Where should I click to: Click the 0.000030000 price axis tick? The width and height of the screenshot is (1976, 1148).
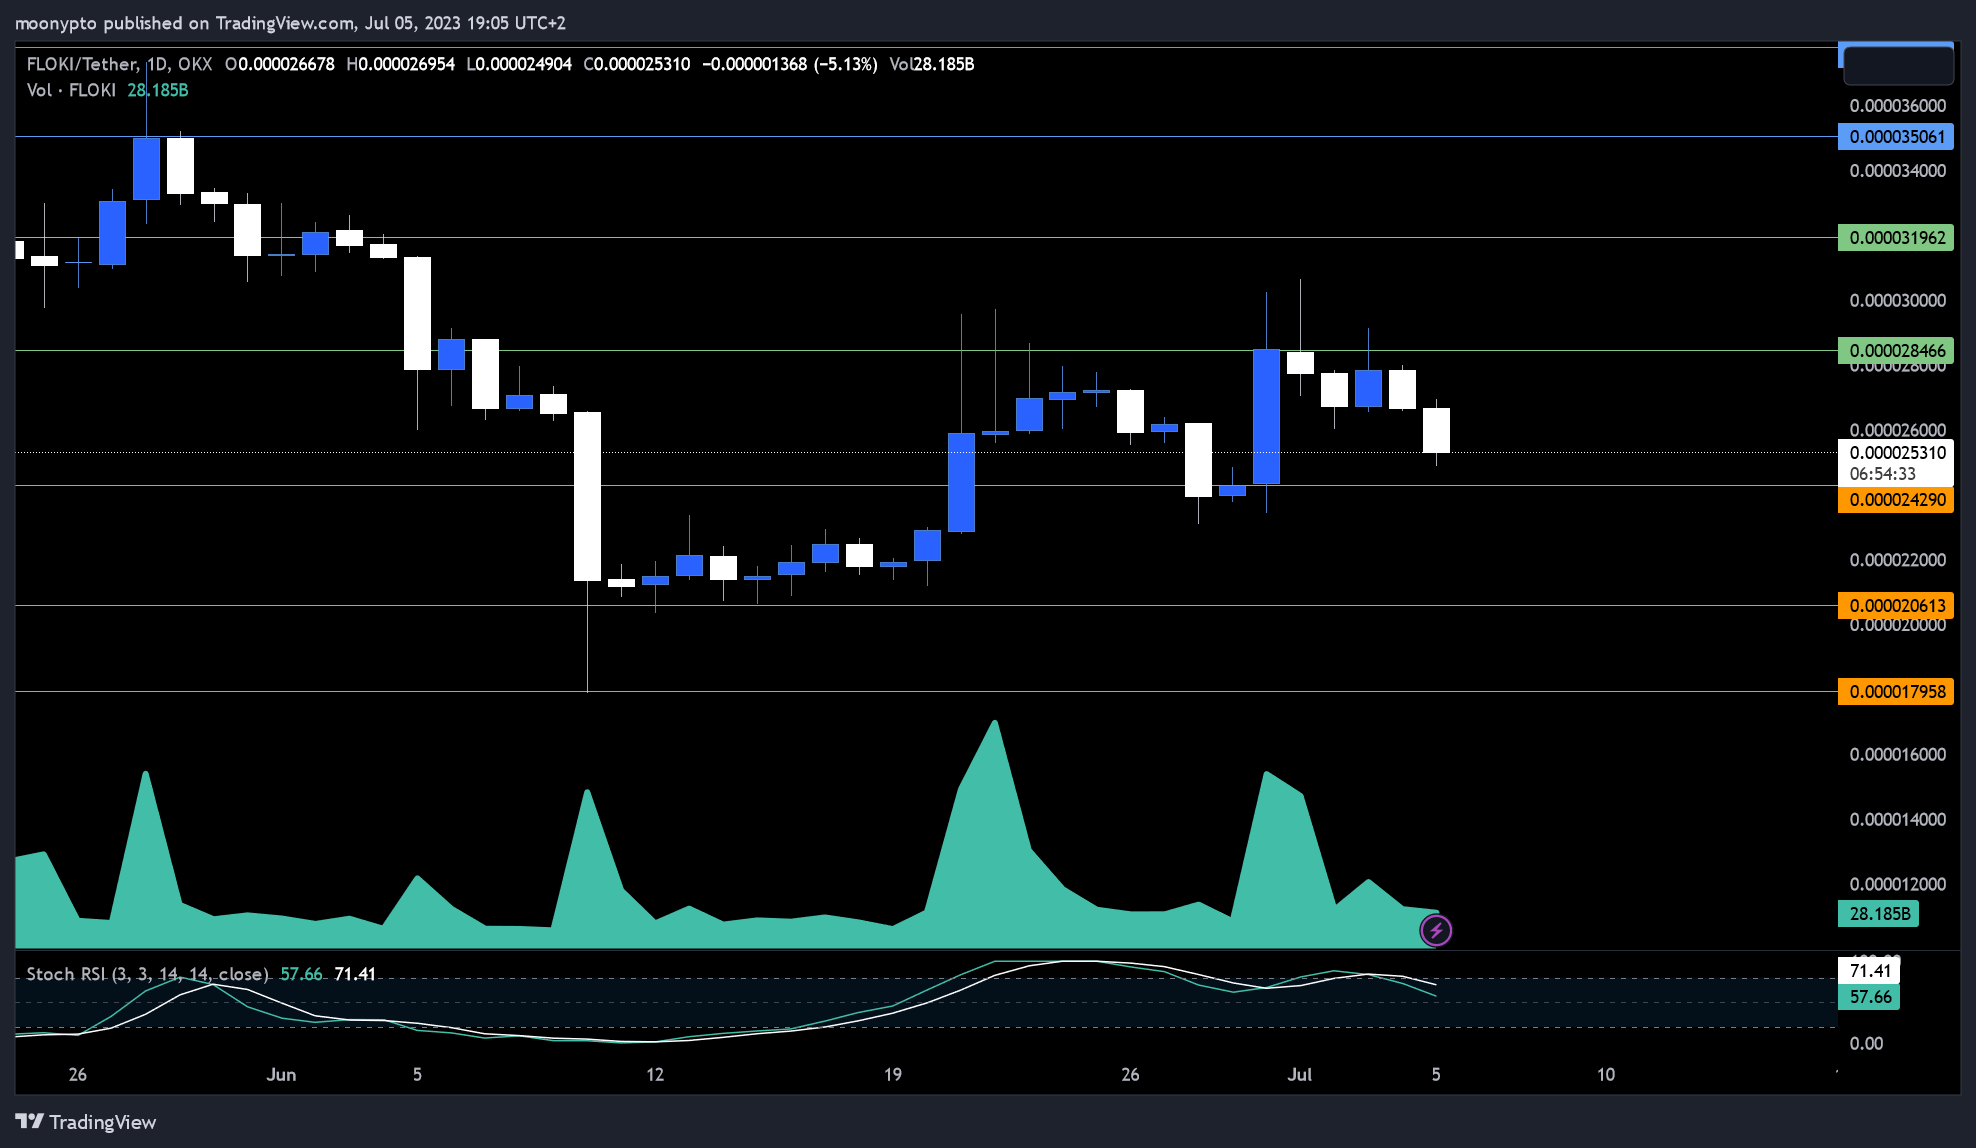[1897, 301]
